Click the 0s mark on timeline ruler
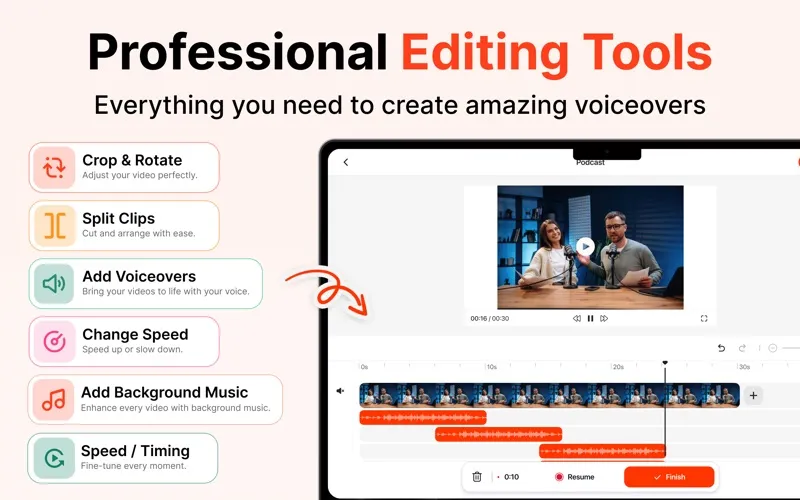 click(364, 367)
